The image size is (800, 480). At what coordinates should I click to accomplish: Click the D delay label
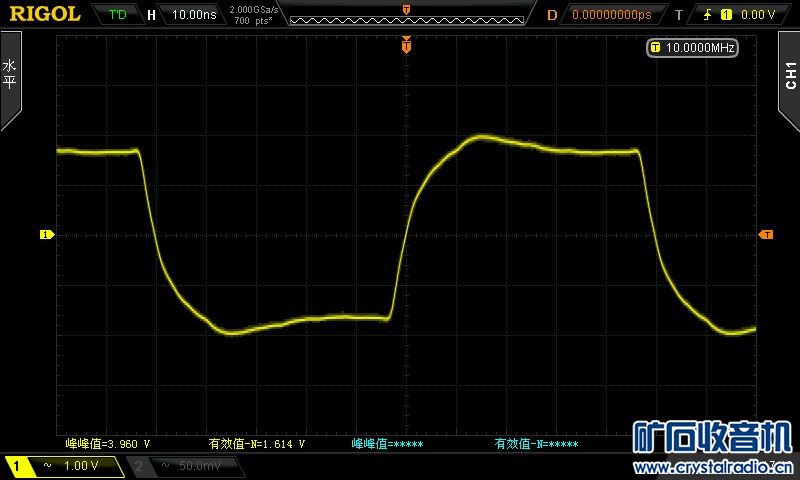click(x=552, y=15)
